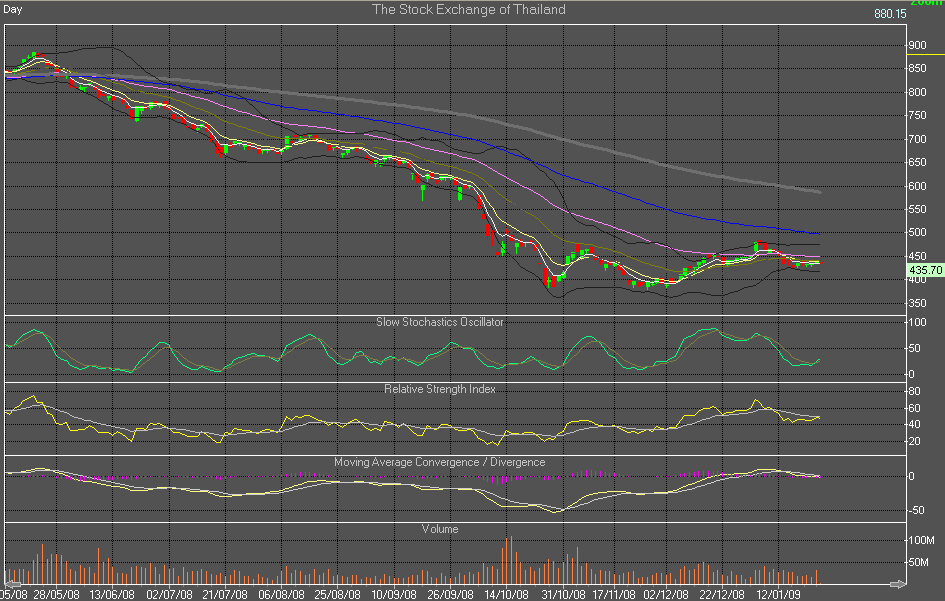Screen dimensions: 945x601
Task: Click the 700 price axis label
Action: pyautogui.click(x=917, y=139)
